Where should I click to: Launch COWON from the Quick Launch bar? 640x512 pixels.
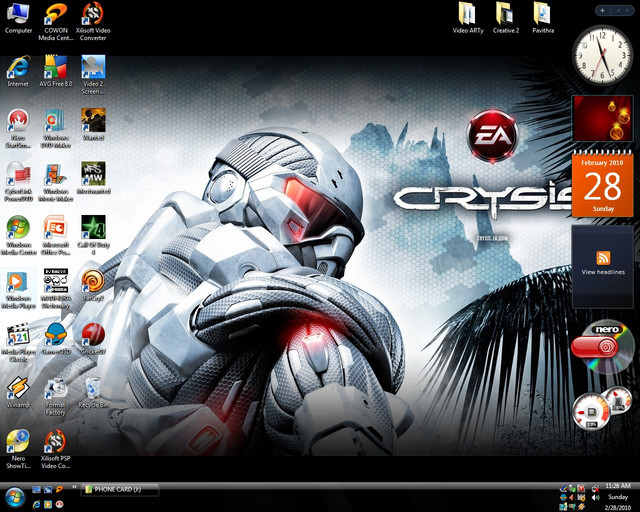60,489
